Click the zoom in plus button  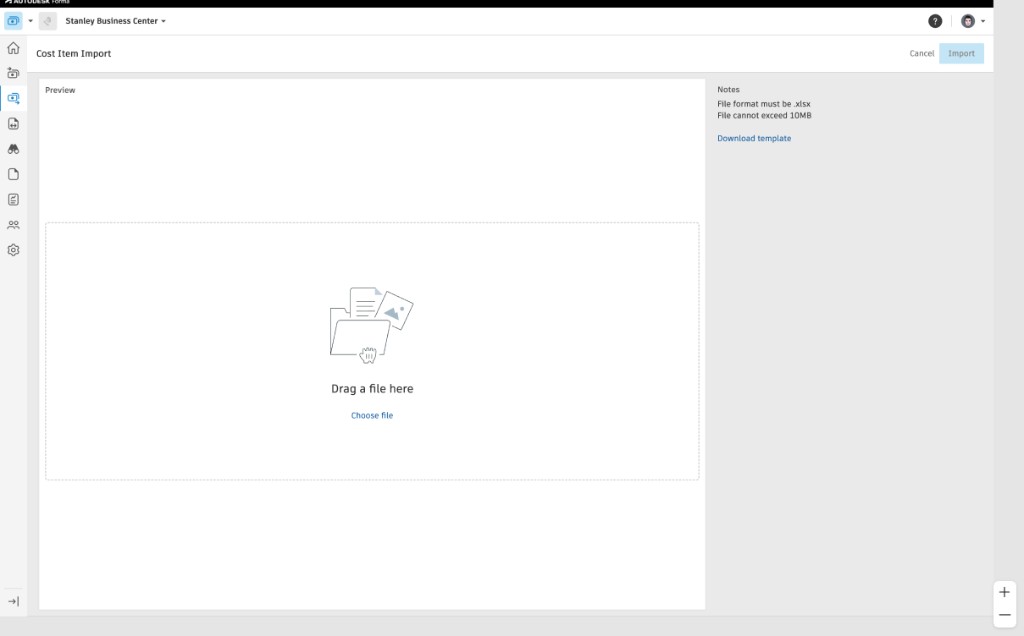[x=1004, y=592]
